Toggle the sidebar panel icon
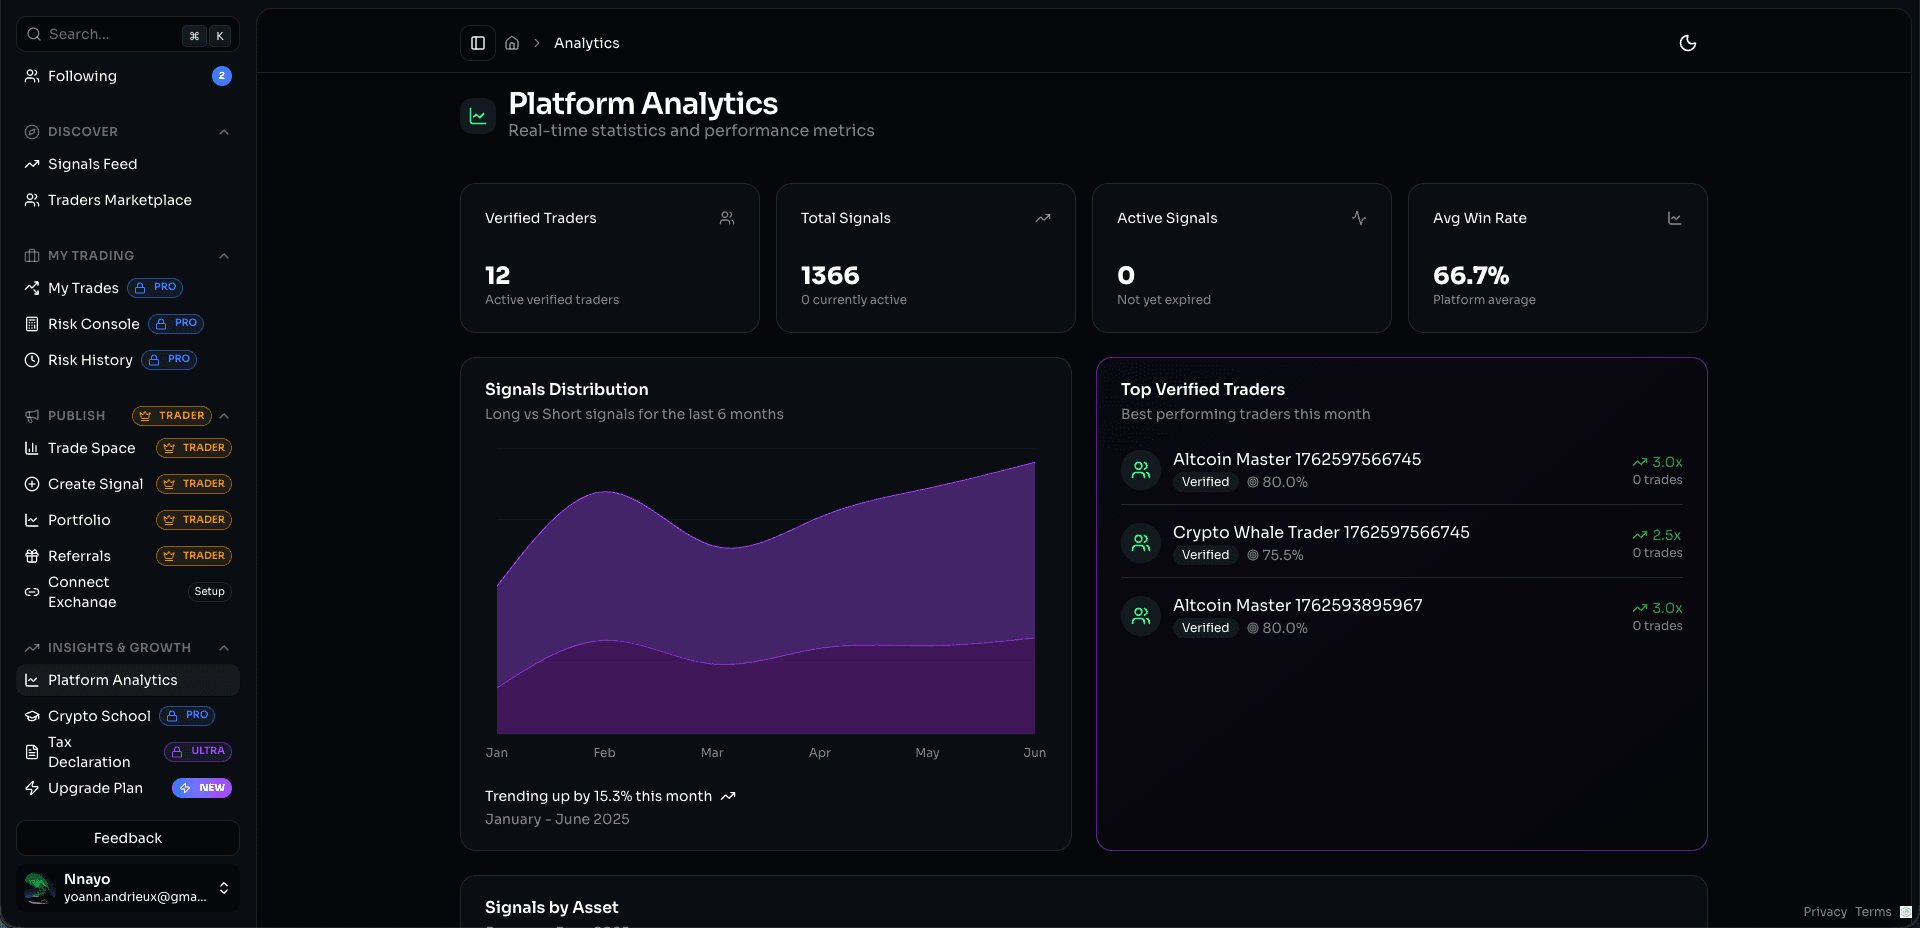The image size is (1920, 928). pyautogui.click(x=478, y=43)
